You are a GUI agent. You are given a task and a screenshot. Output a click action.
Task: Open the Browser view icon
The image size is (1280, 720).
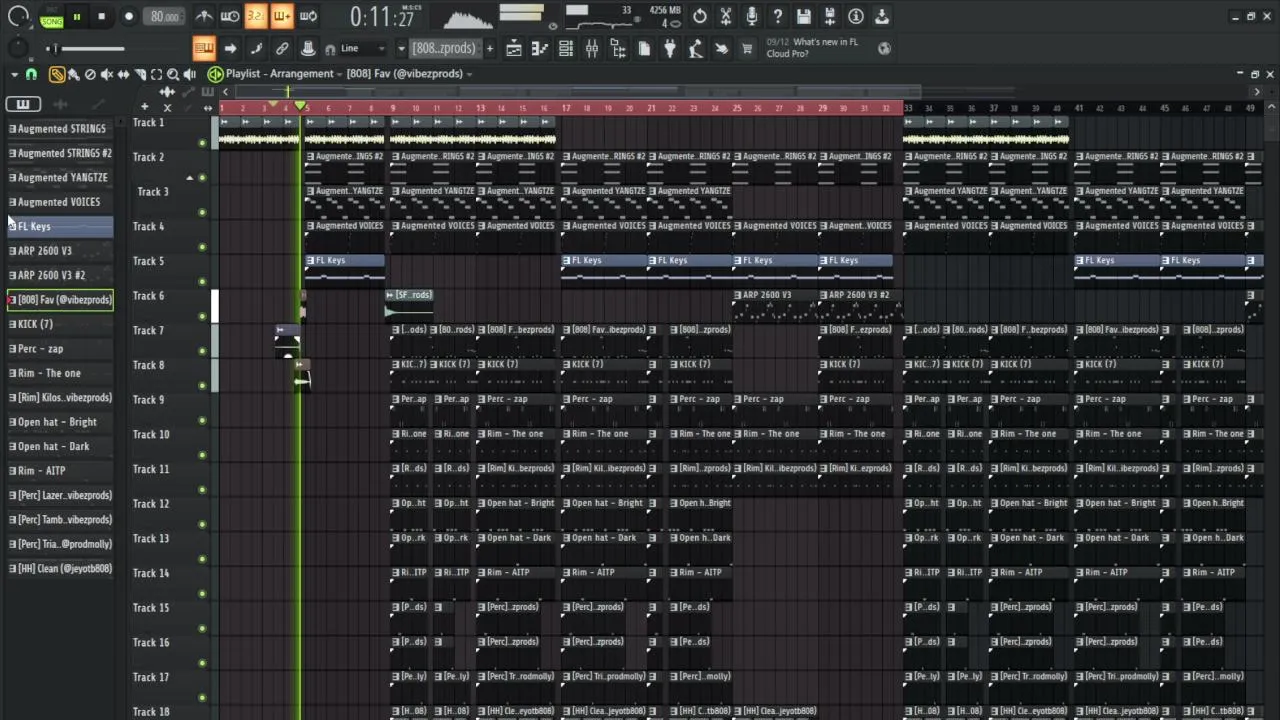click(x=618, y=48)
